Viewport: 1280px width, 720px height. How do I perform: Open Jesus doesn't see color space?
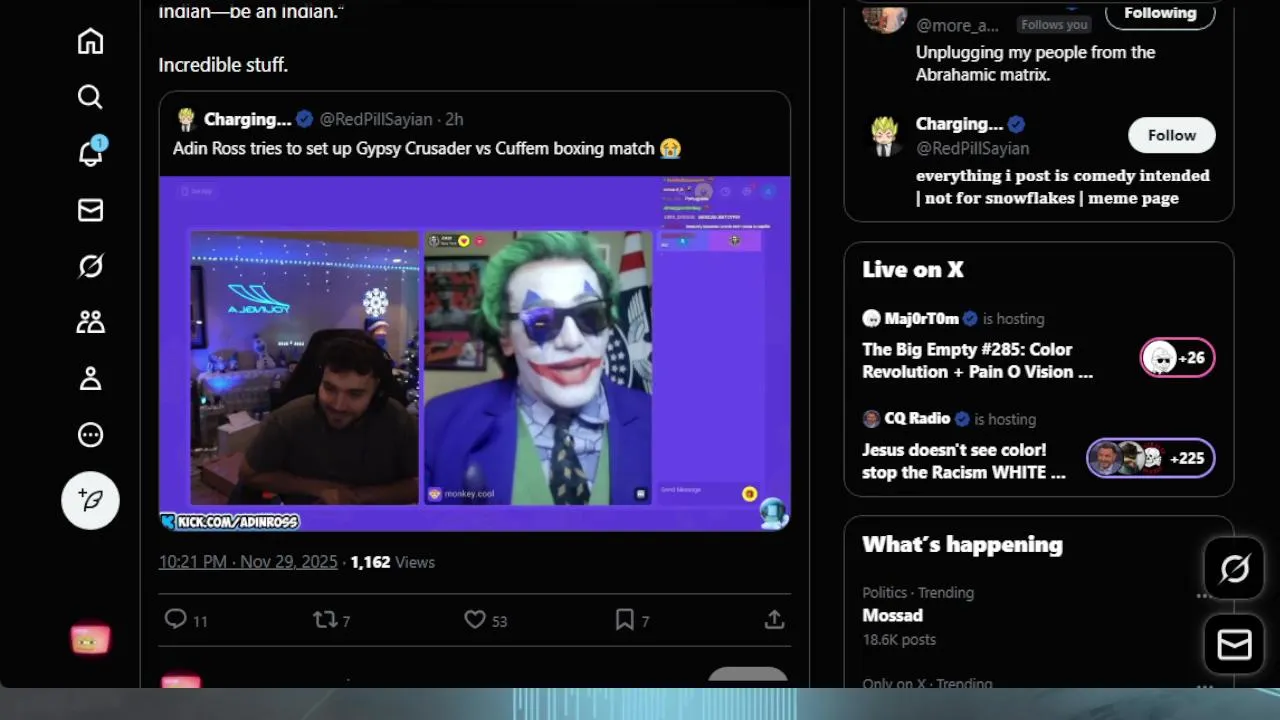964,461
